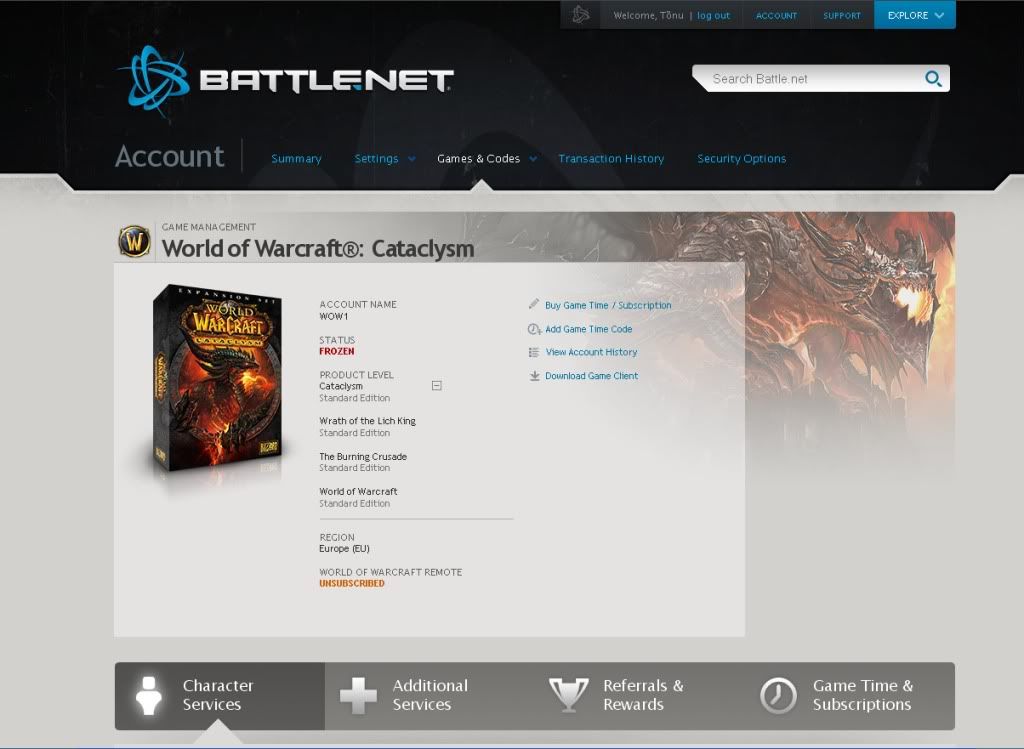Click the small Blizzard icon in top bar
The height and width of the screenshot is (749, 1024).
580,15
